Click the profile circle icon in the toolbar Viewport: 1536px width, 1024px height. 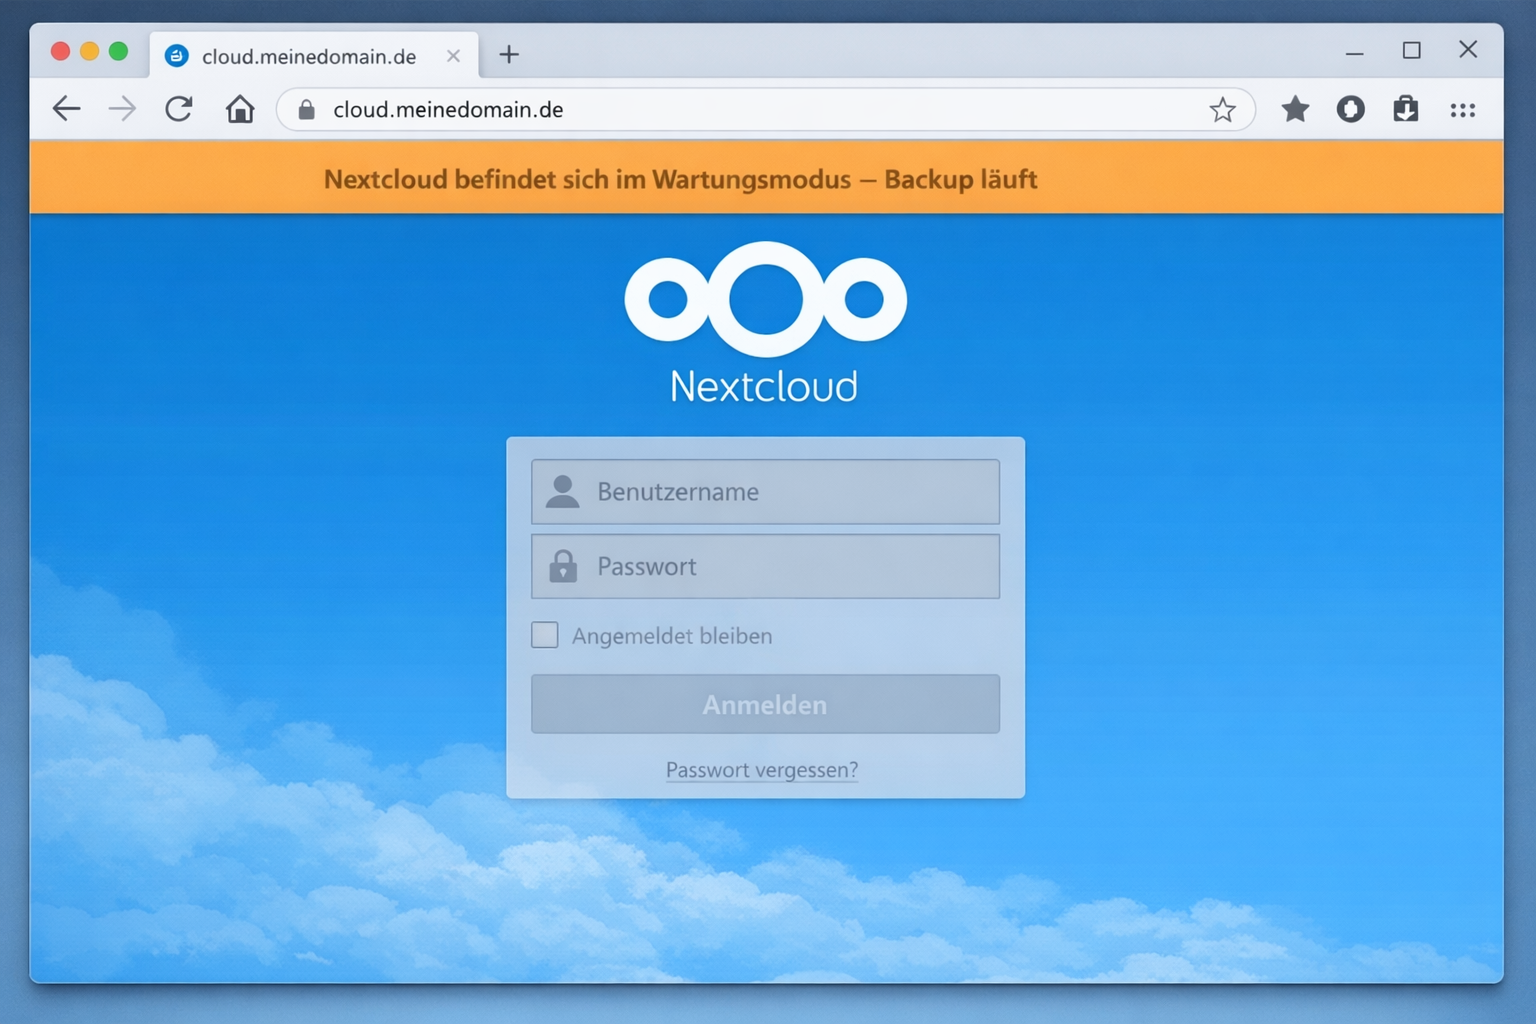1351,109
